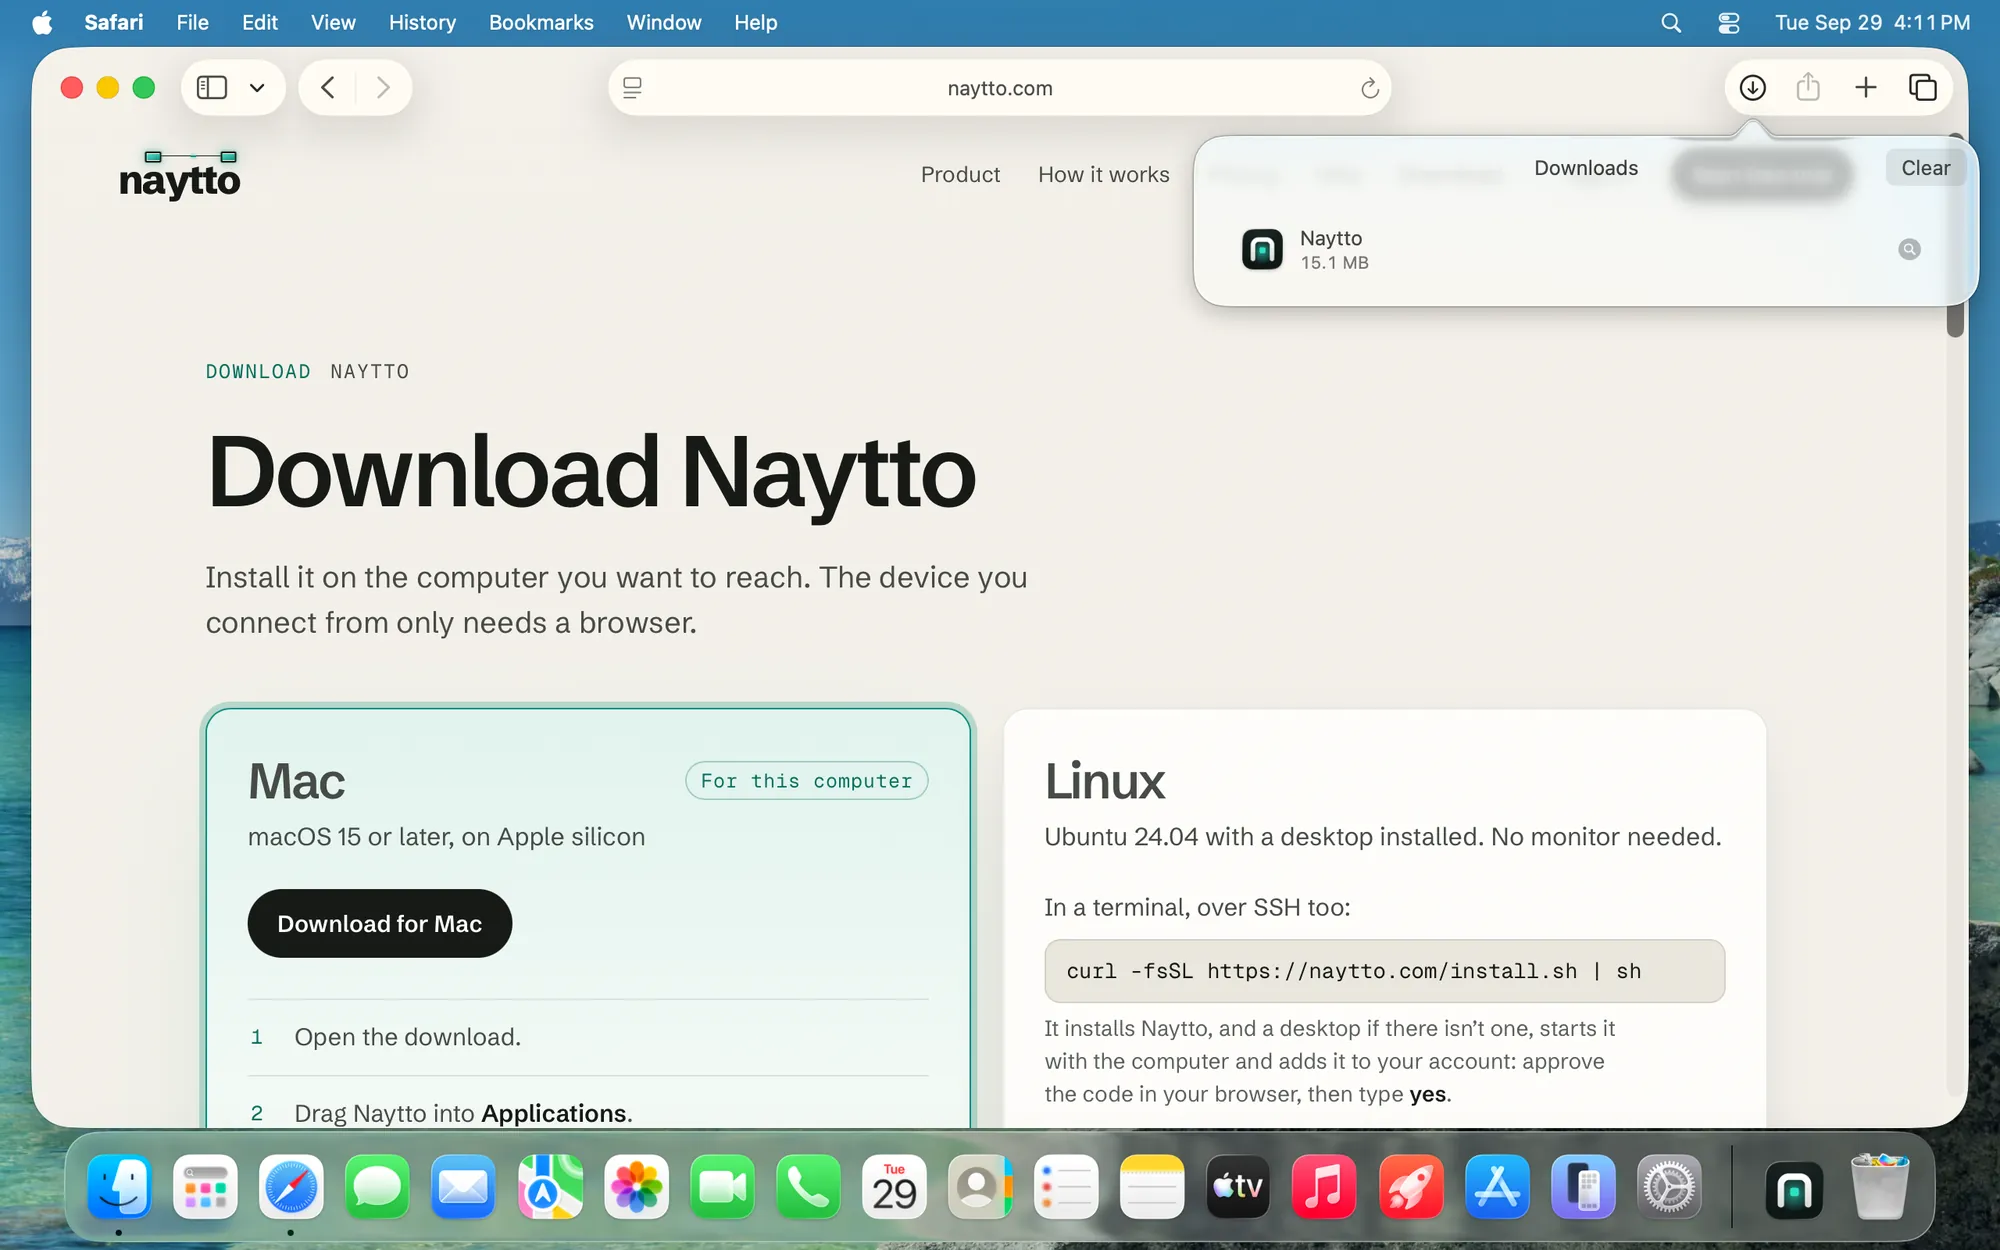
Task: Open the rocket app in the Dock
Action: pos(1411,1187)
